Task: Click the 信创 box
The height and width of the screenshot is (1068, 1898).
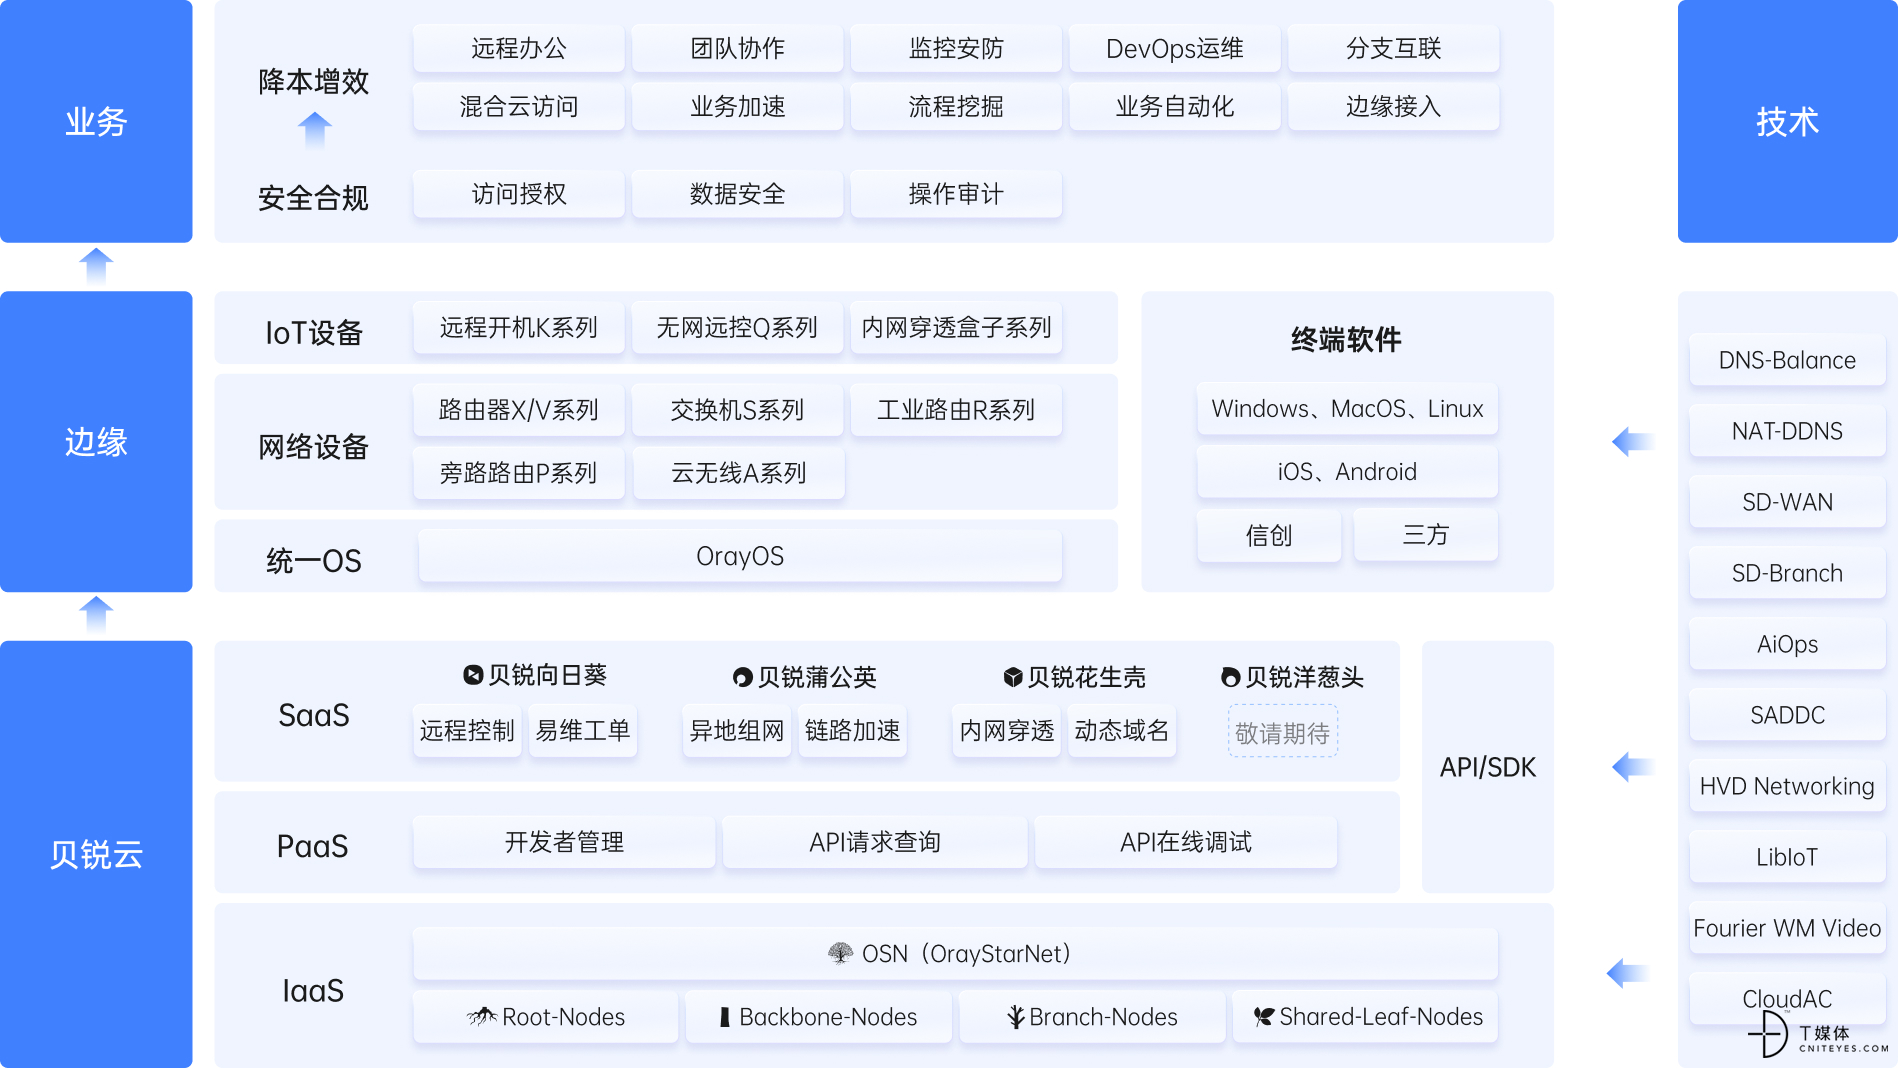Action: tap(1269, 535)
